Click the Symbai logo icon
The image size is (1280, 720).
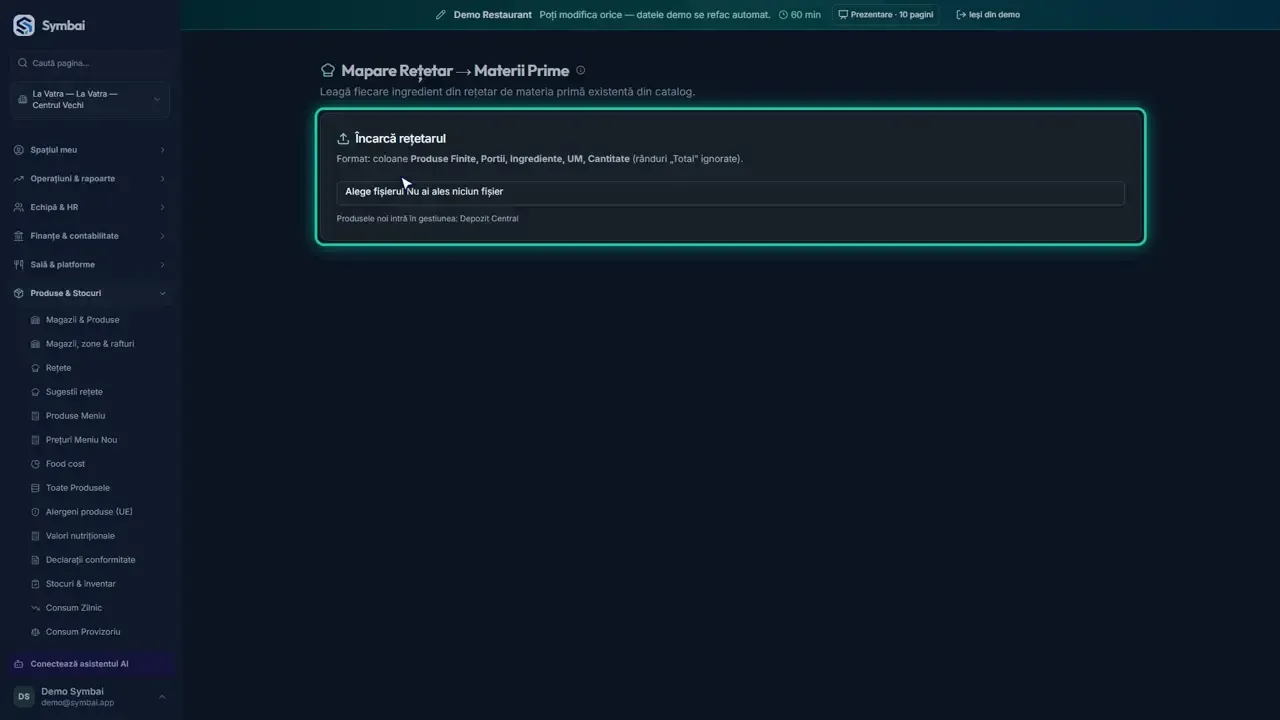pyautogui.click(x=23, y=26)
